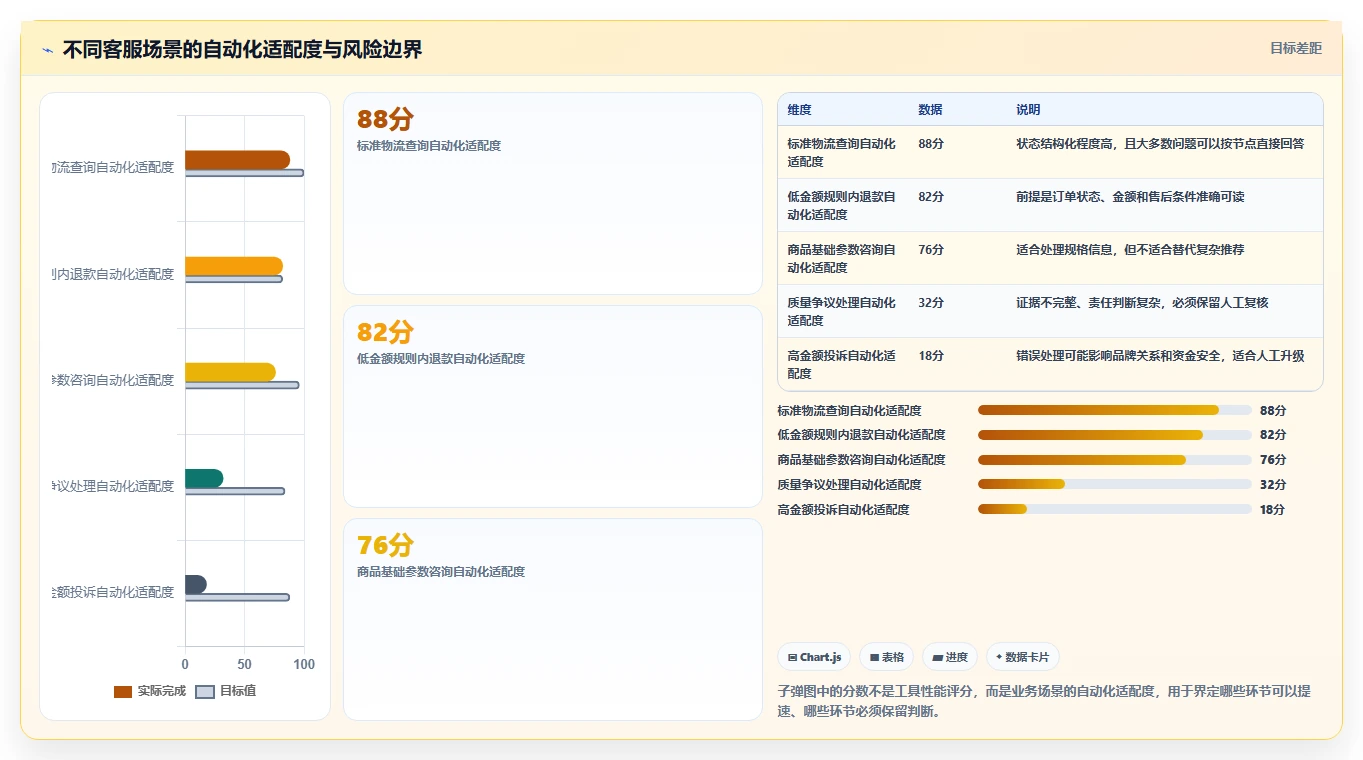
Task: Click the 说明 table column header
Action: (1028, 110)
